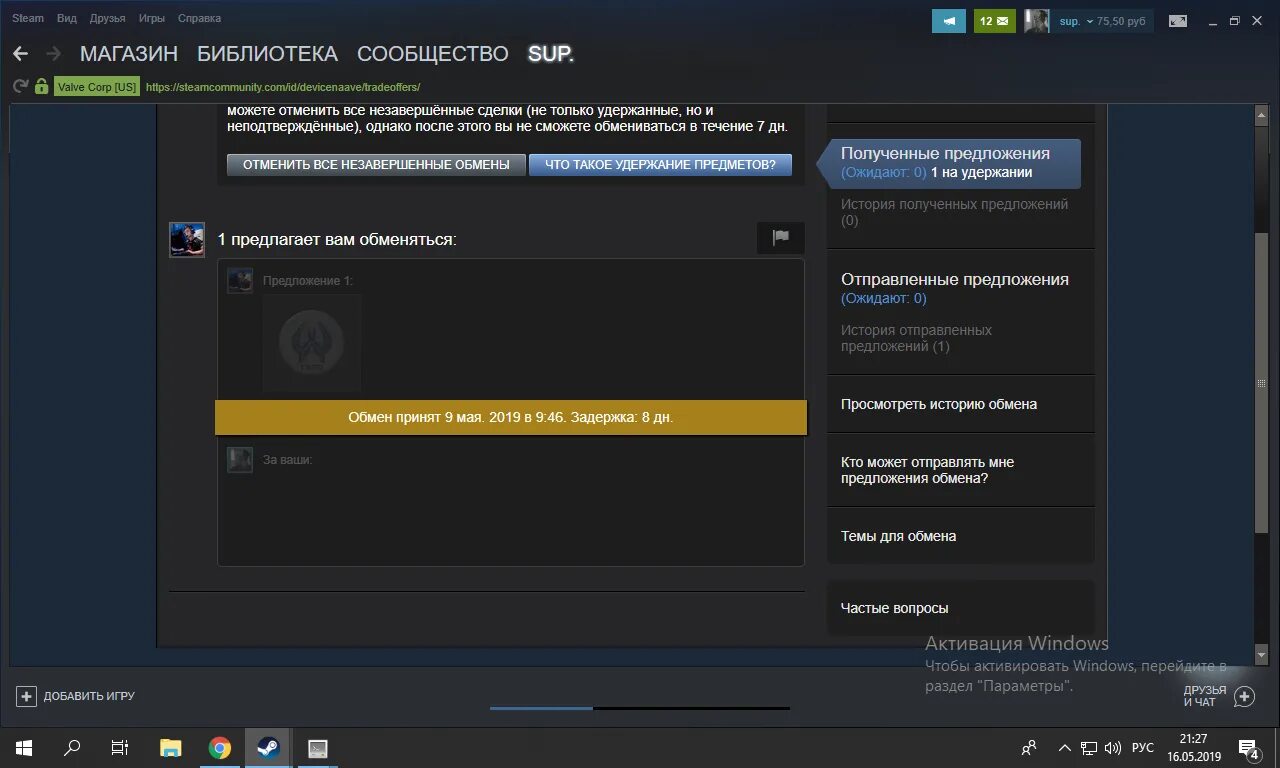
Task: Select Полученные предложения section
Action: pos(949,164)
